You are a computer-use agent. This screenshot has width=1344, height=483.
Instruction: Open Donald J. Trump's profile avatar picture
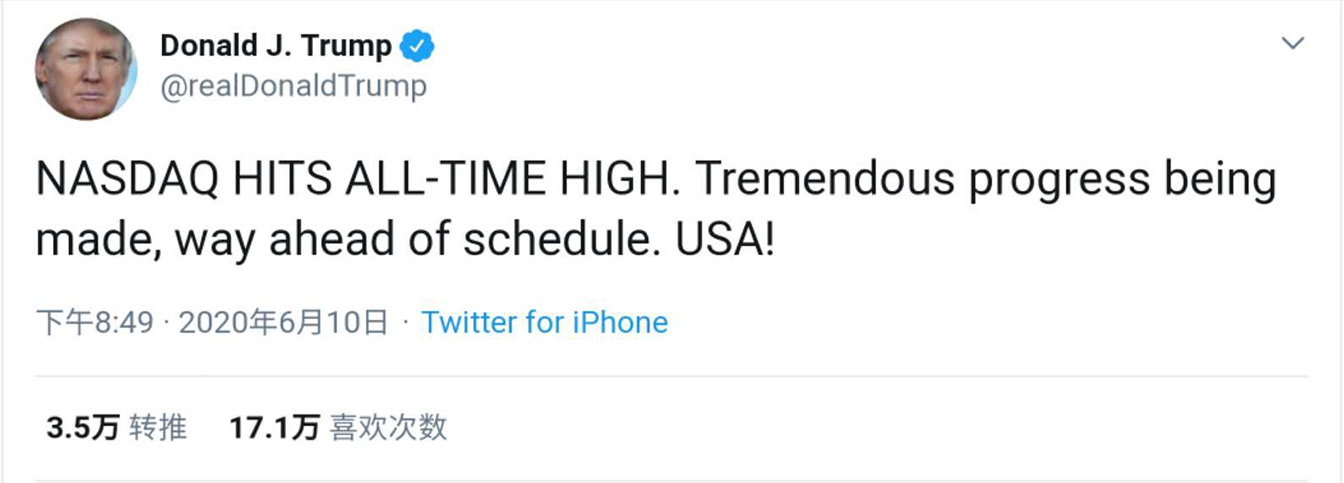tap(86, 68)
